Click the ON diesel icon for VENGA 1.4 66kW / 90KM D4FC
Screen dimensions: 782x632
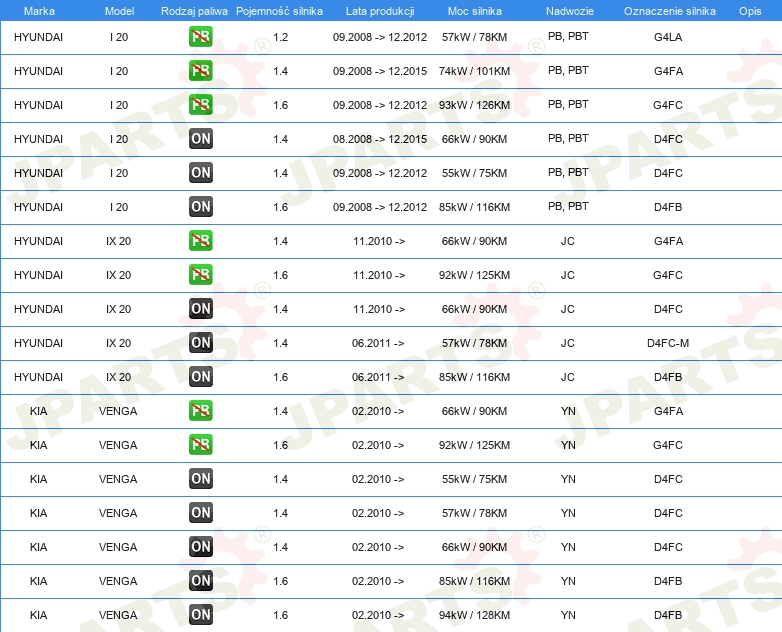coord(200,547)
